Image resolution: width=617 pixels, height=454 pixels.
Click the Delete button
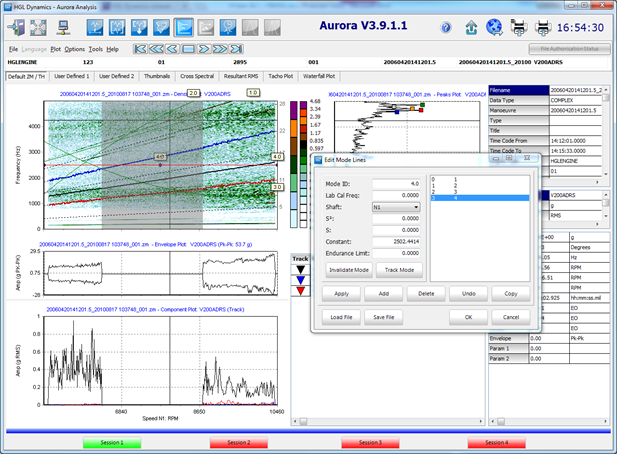tap(426, 293)
